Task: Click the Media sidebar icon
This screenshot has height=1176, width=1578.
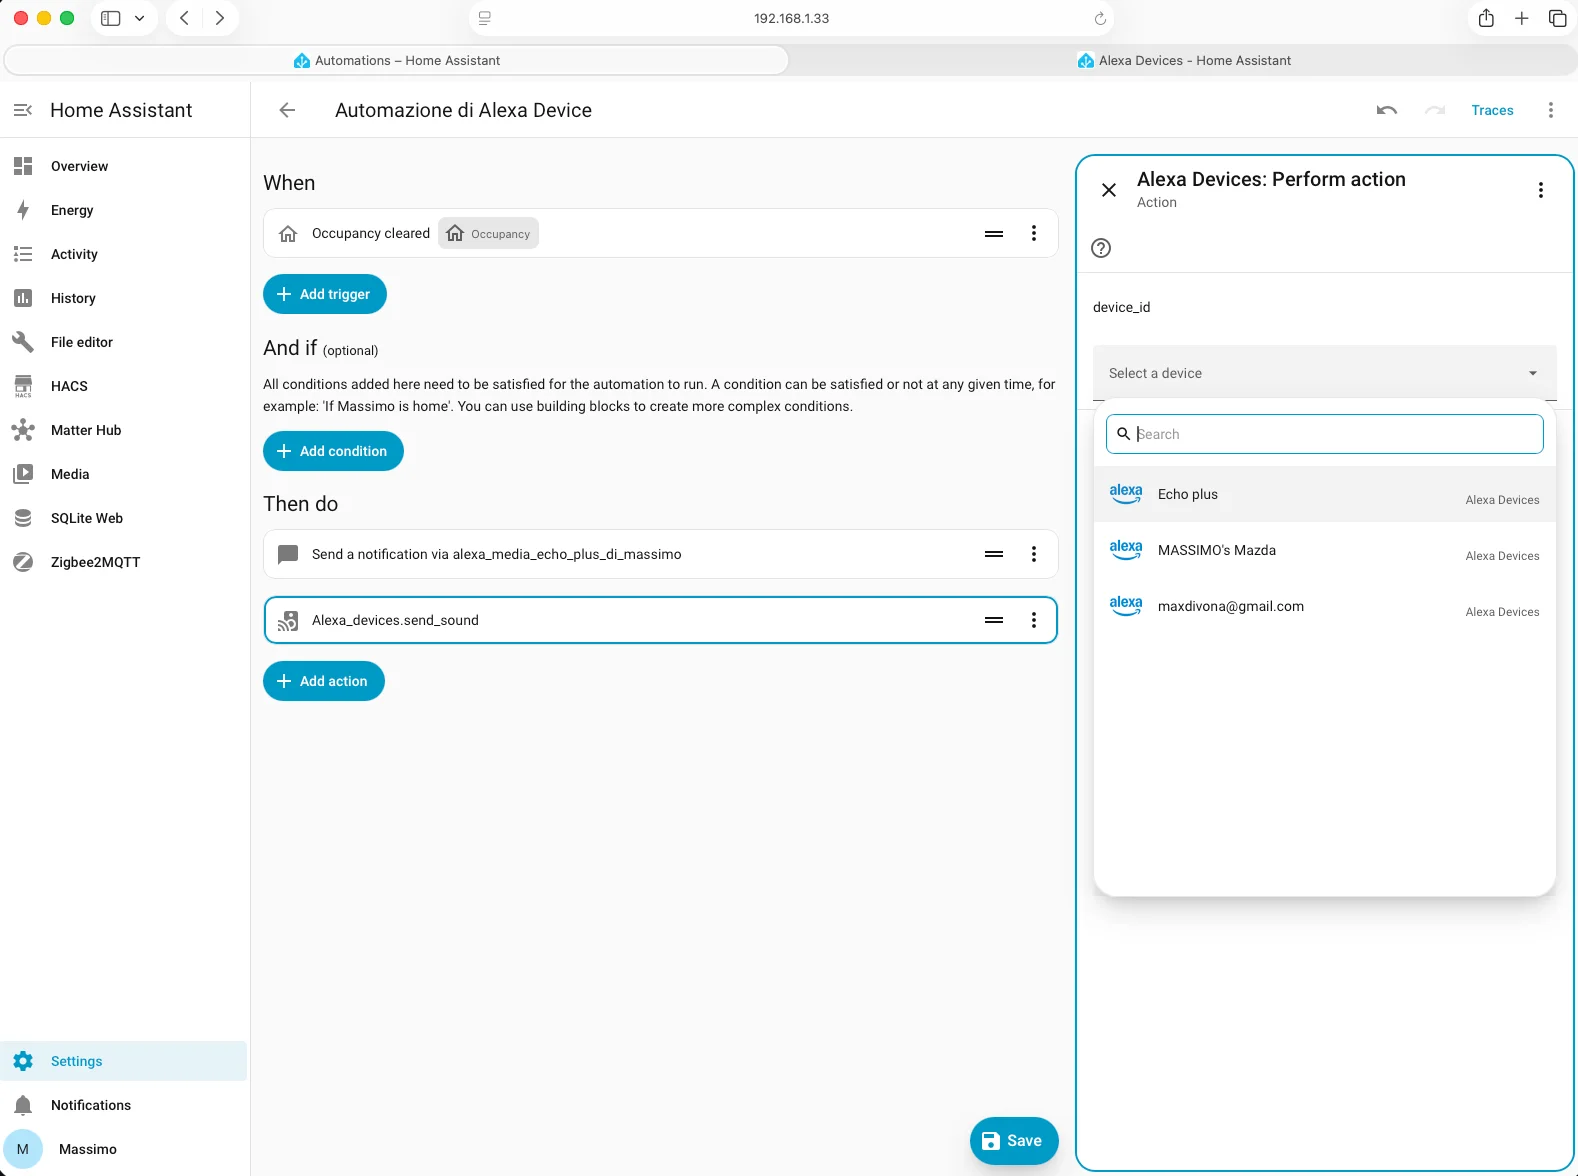Action: point(23,474)
